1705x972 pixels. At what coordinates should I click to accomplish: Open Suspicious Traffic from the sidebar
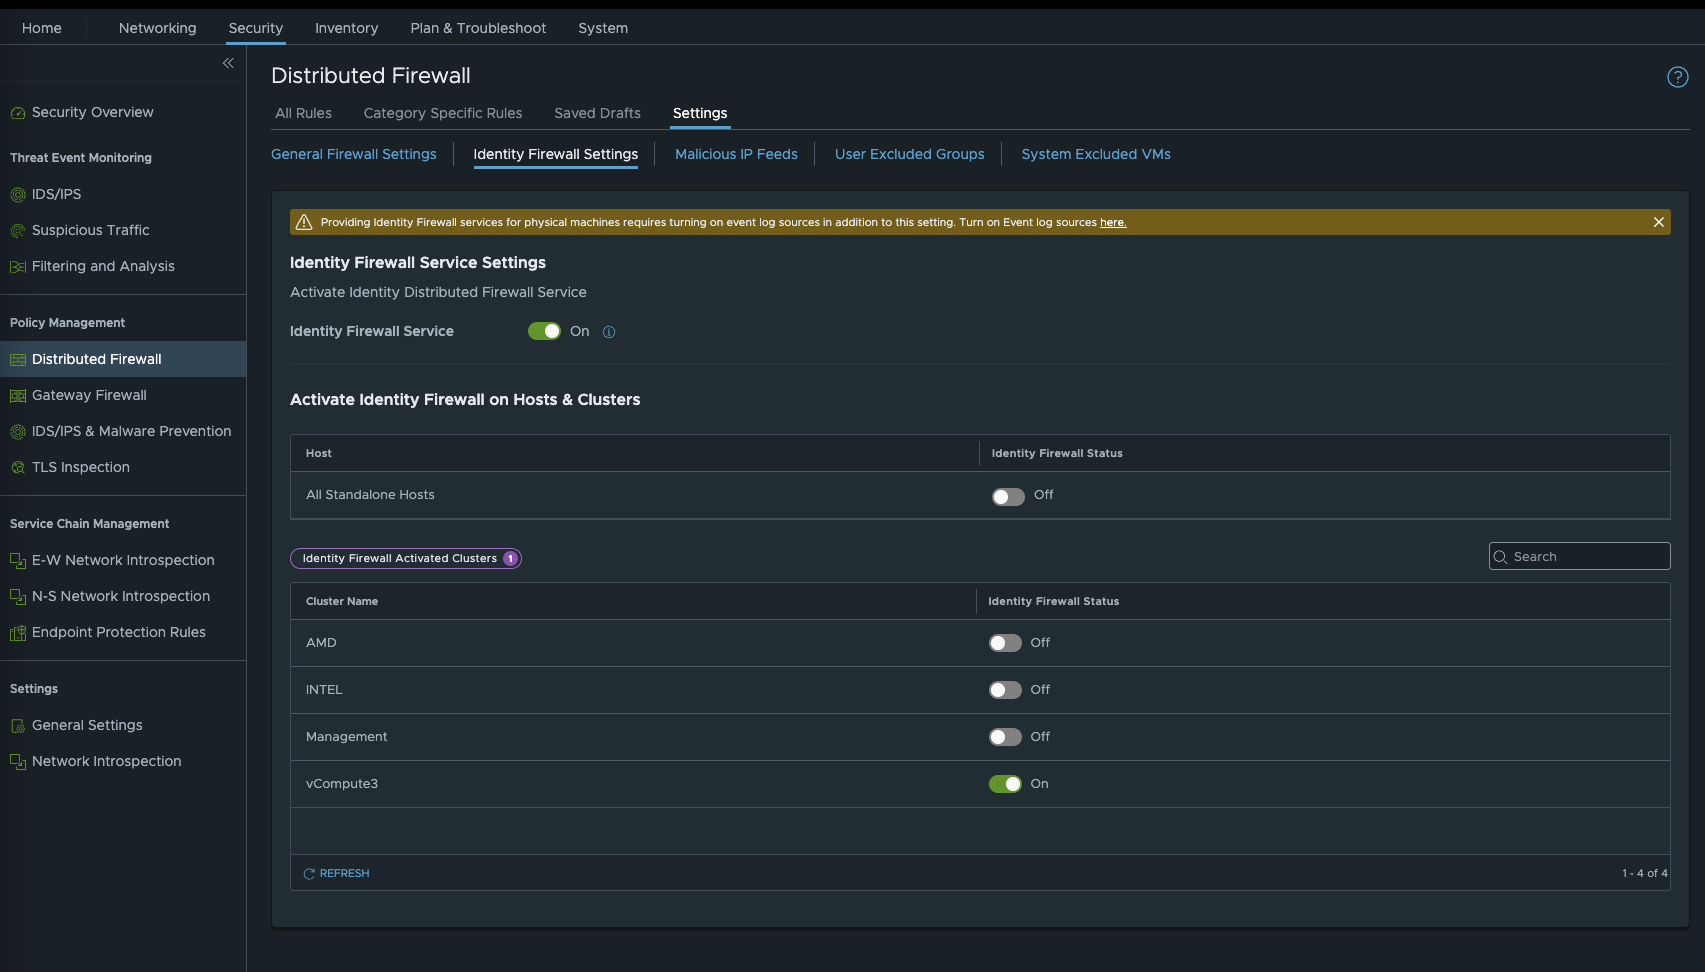click(90, 230)
